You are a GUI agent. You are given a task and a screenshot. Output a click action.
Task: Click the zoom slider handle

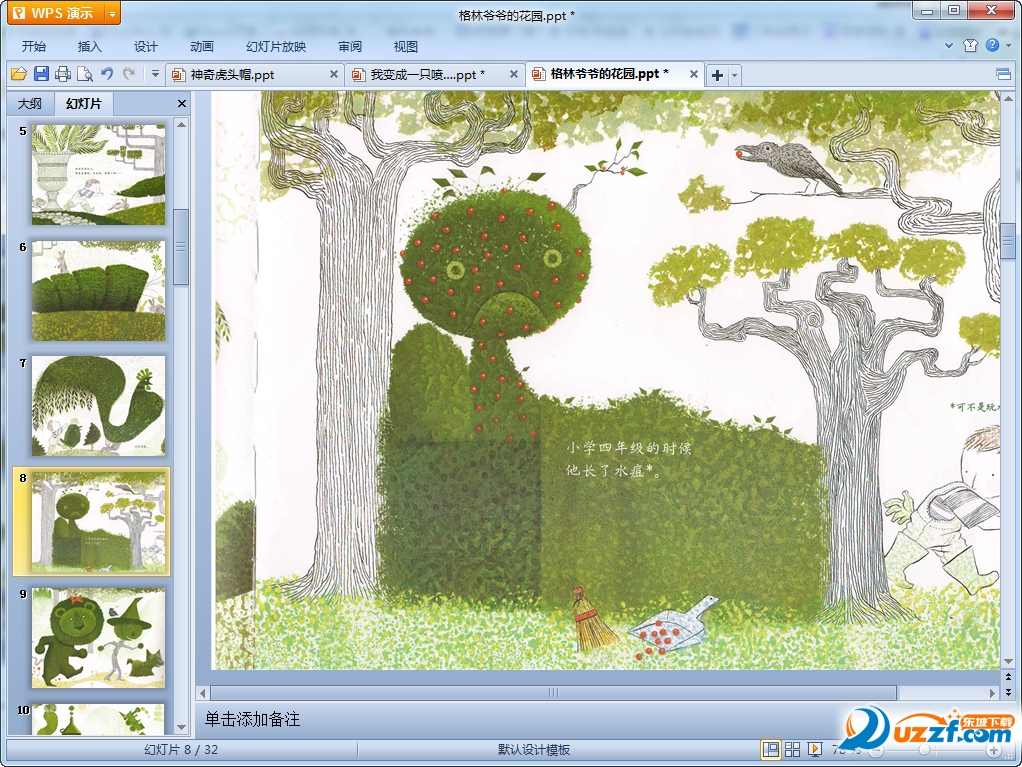[x=924, y=751]
